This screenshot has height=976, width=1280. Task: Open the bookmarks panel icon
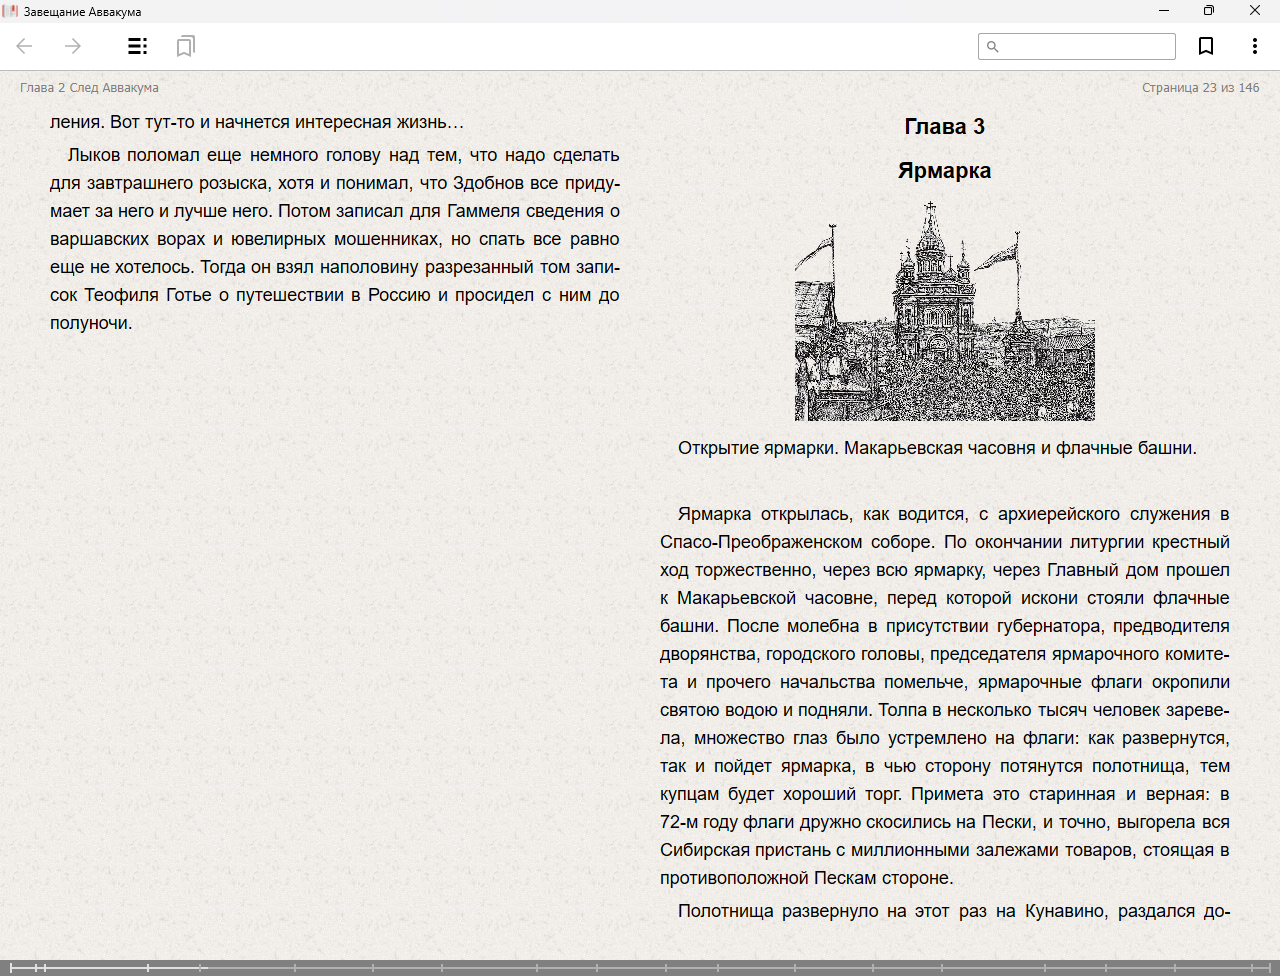coord(185,46)
